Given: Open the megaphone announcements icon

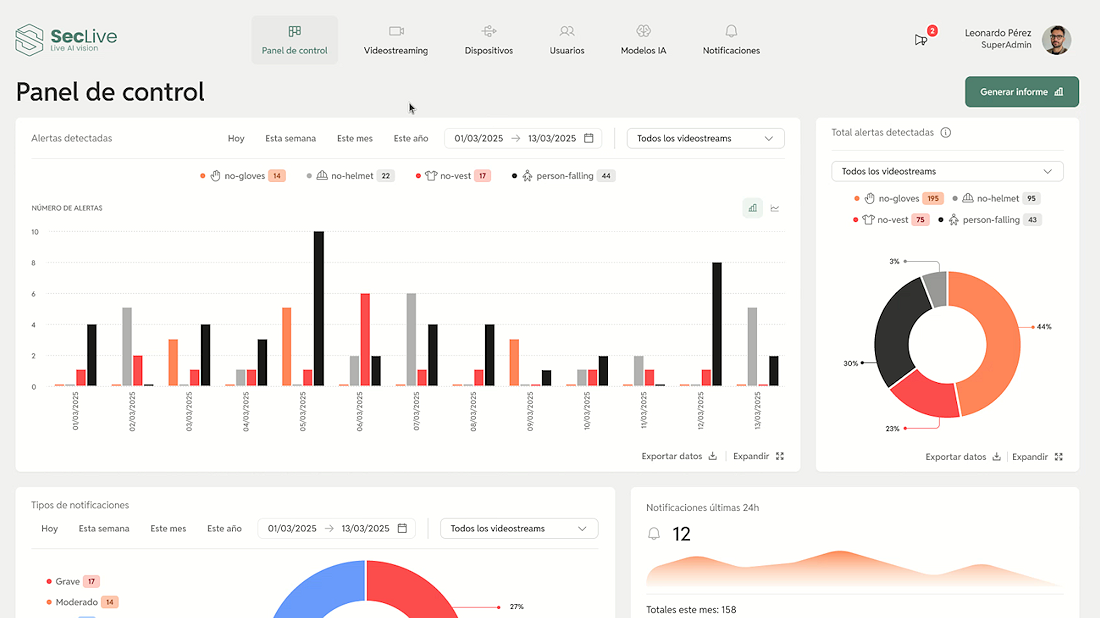Looking at the screenshot, I should (921, 40).
